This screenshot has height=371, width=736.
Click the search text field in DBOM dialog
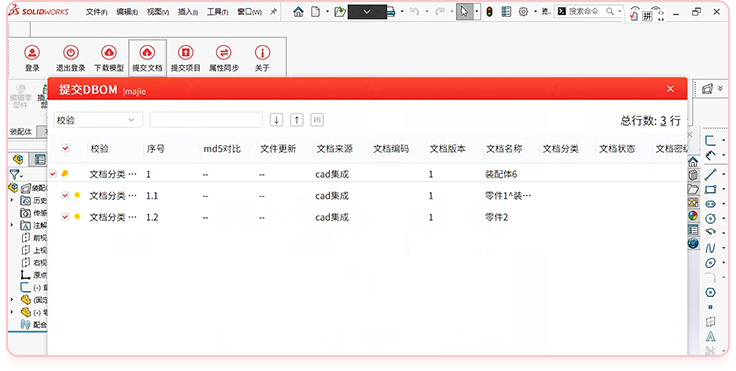click(206, 120)
